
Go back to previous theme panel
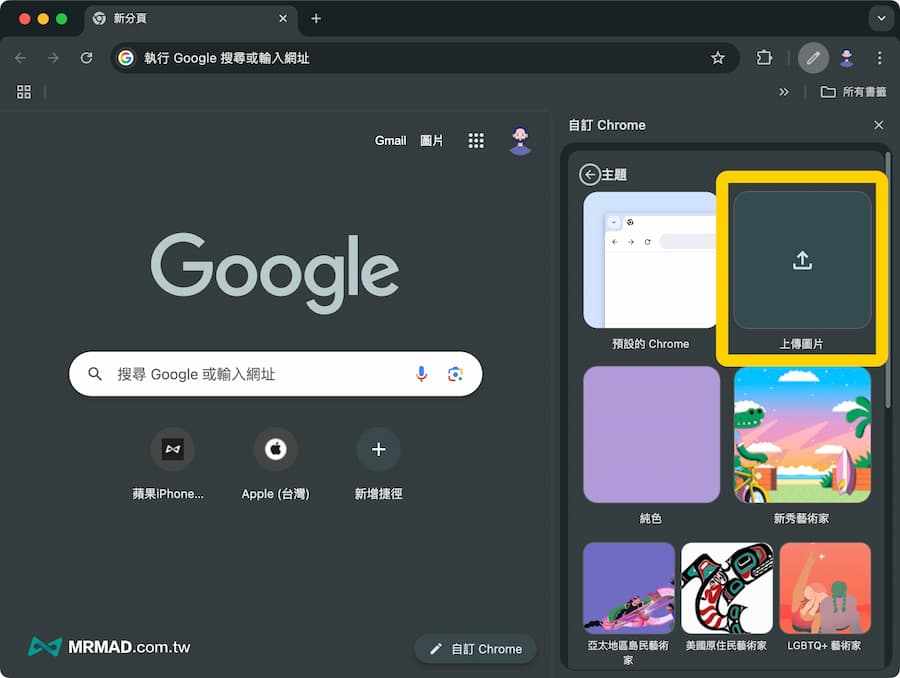coord(590,175)
